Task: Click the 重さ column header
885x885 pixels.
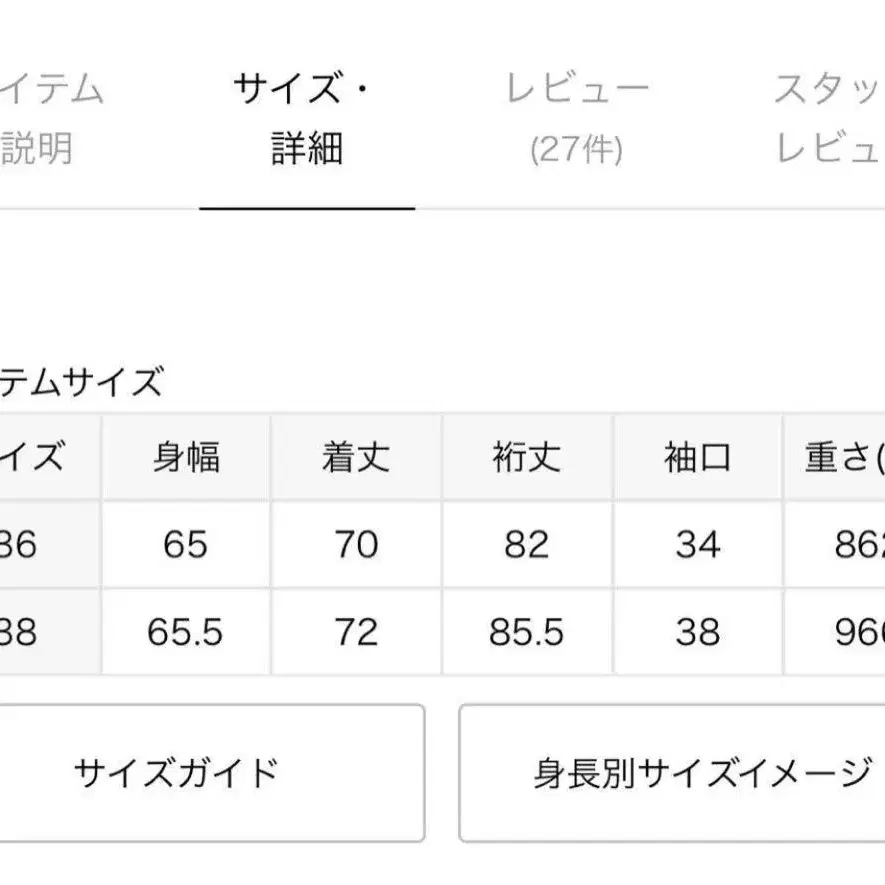Action: 840,458
